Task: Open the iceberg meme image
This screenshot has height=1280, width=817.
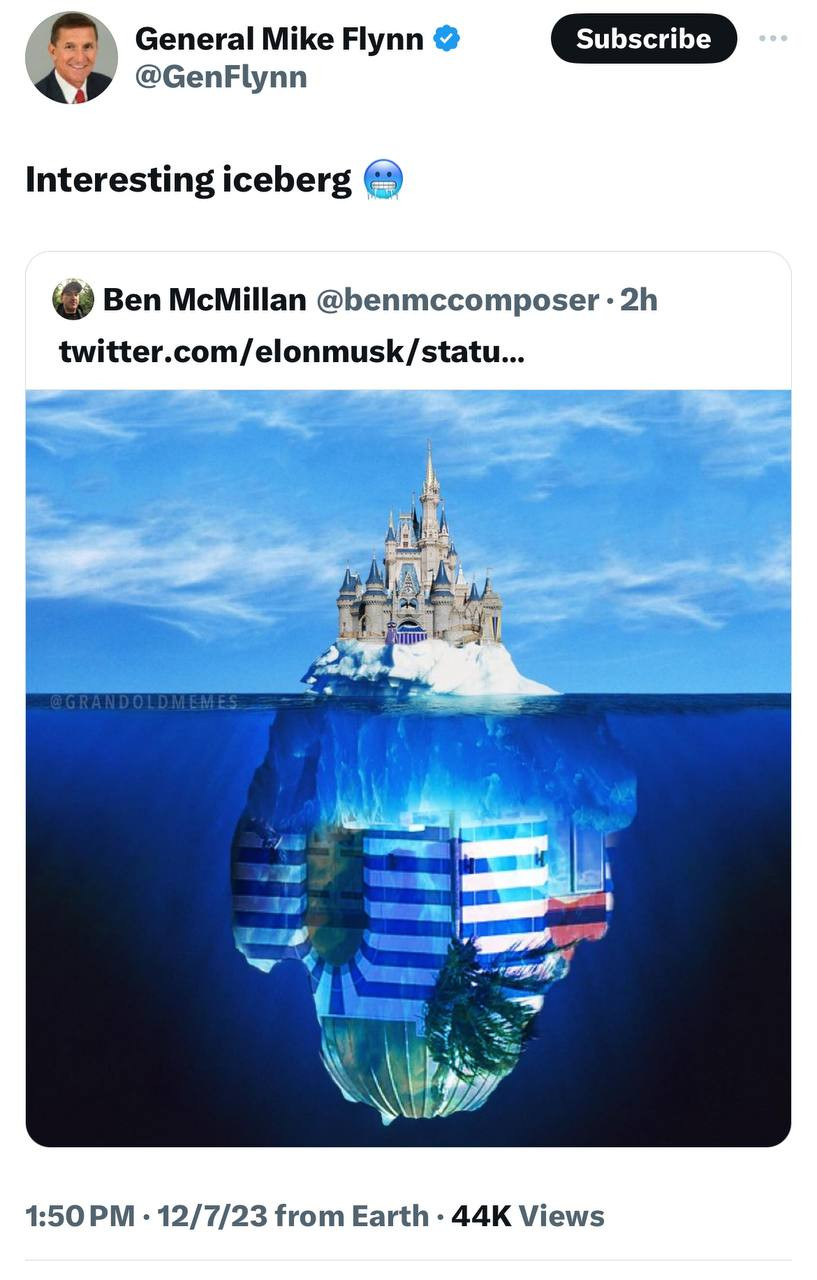Action: (408, 768)
